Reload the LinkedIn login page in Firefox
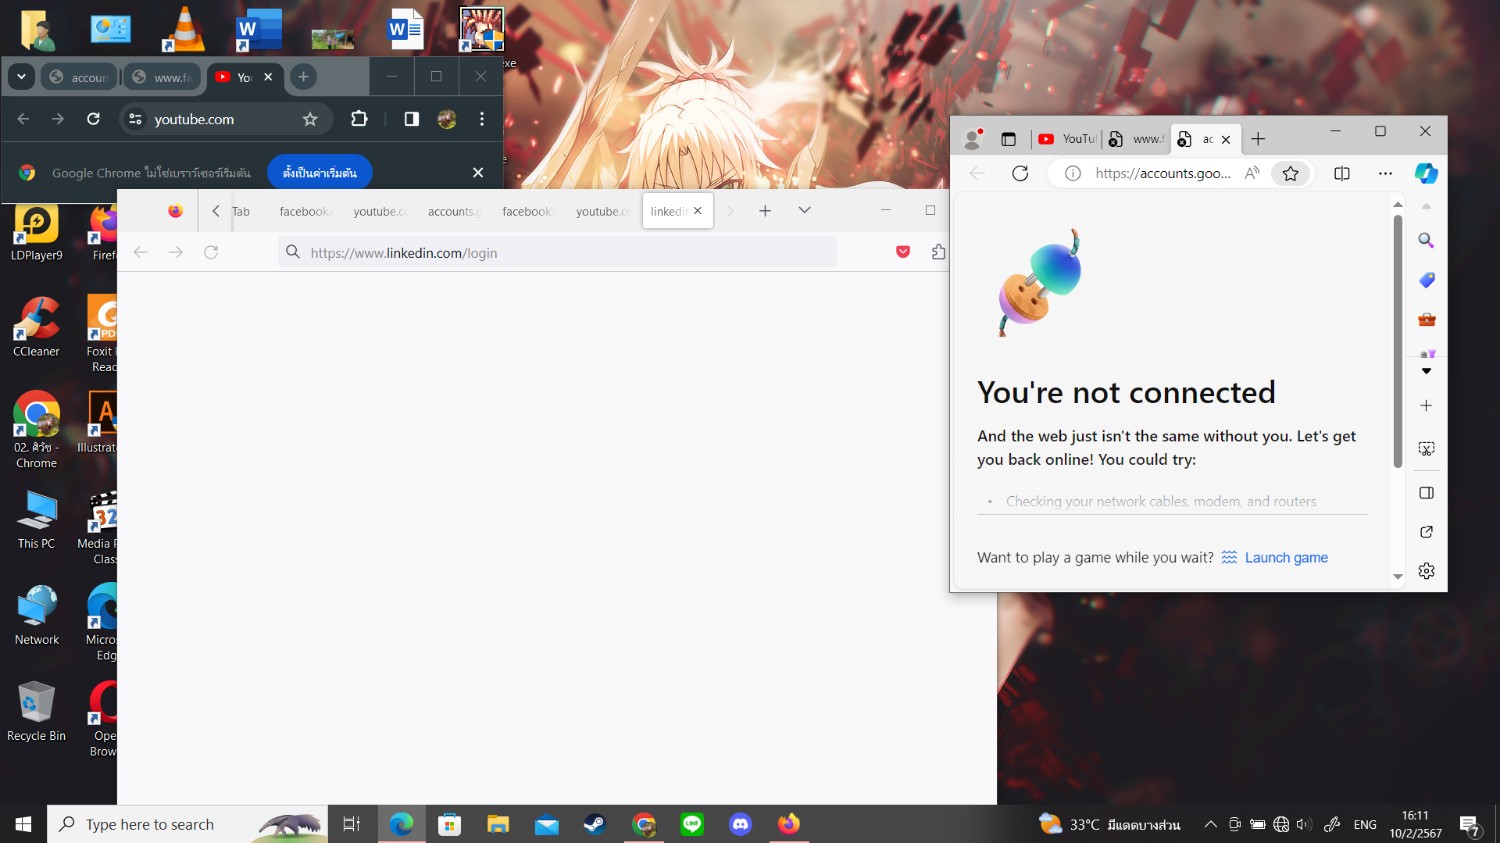 211,252
